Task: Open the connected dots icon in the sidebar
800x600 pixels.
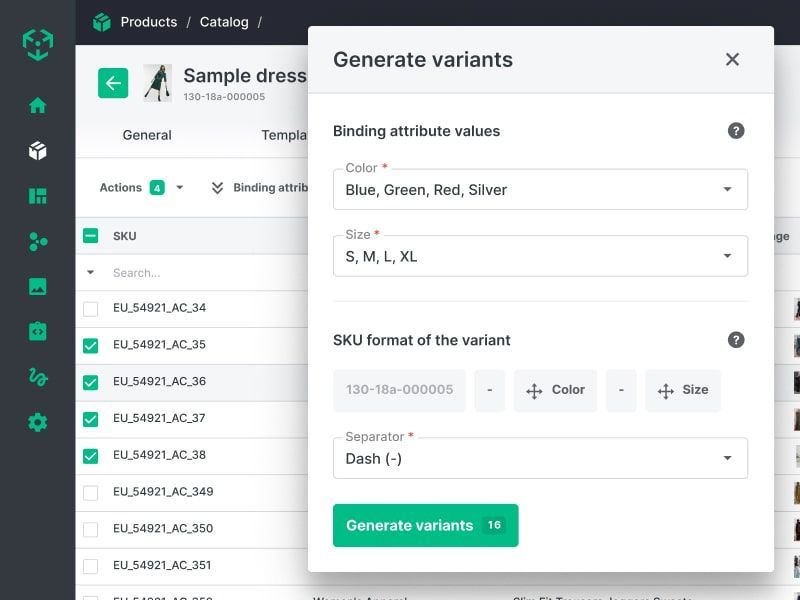Action: point(38,241)
